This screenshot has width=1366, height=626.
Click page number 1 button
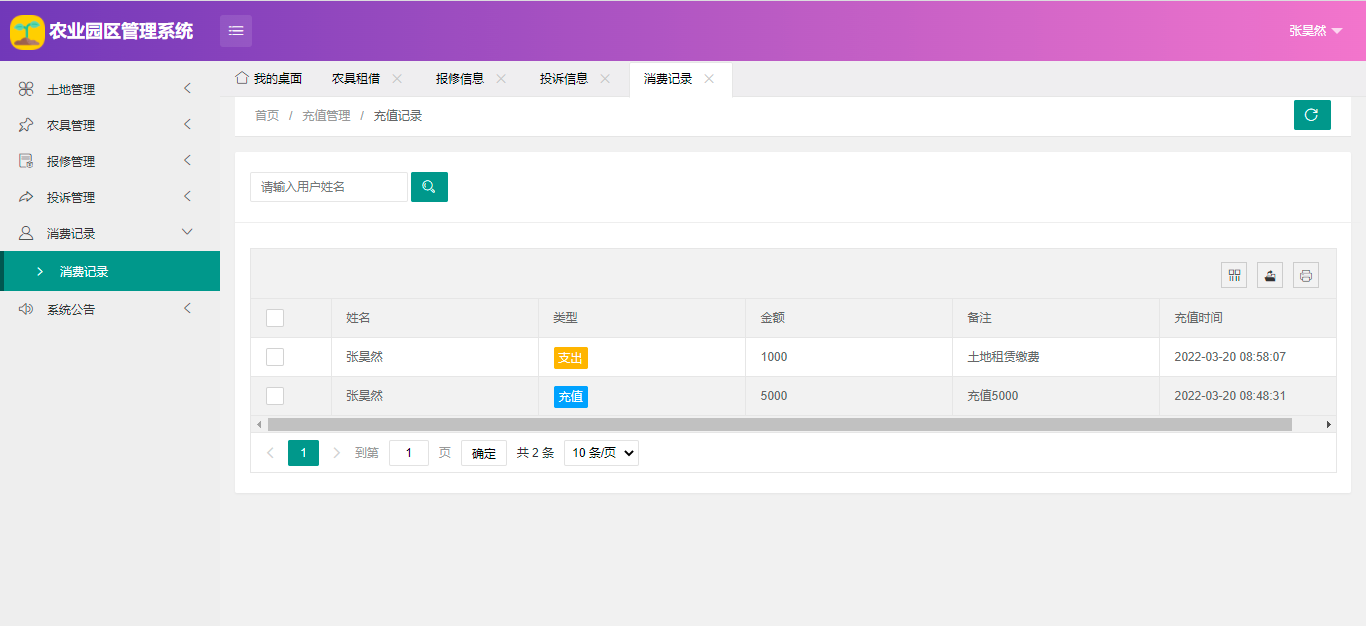303,453
